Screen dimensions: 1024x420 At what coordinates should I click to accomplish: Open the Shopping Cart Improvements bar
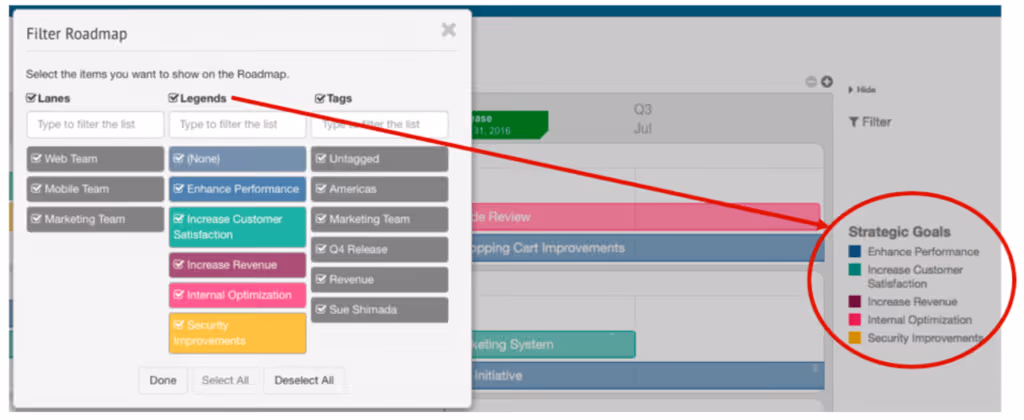coord(648,248)
